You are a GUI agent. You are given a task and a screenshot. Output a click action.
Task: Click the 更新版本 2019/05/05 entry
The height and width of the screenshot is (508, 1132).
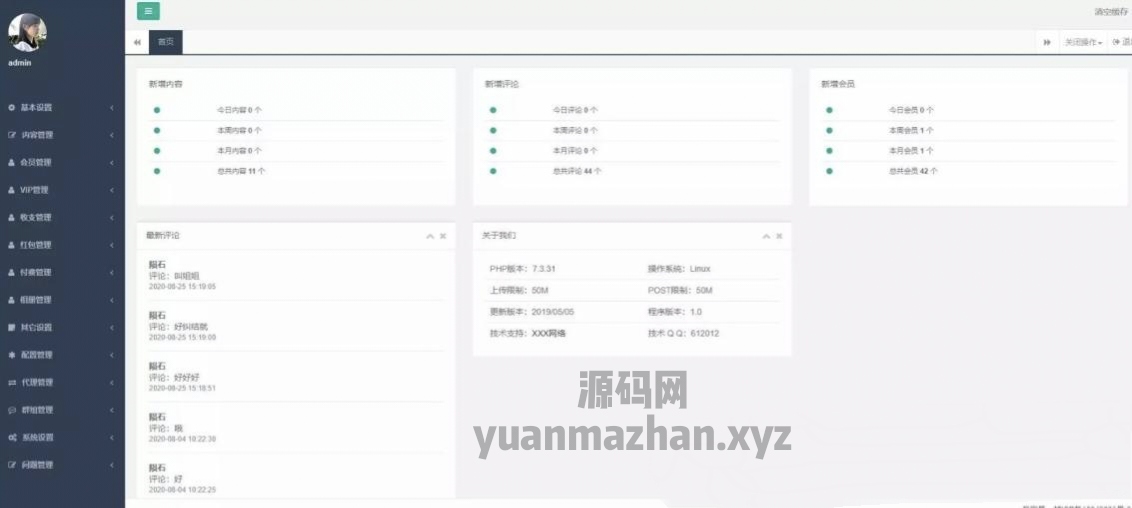click(531, 312)
